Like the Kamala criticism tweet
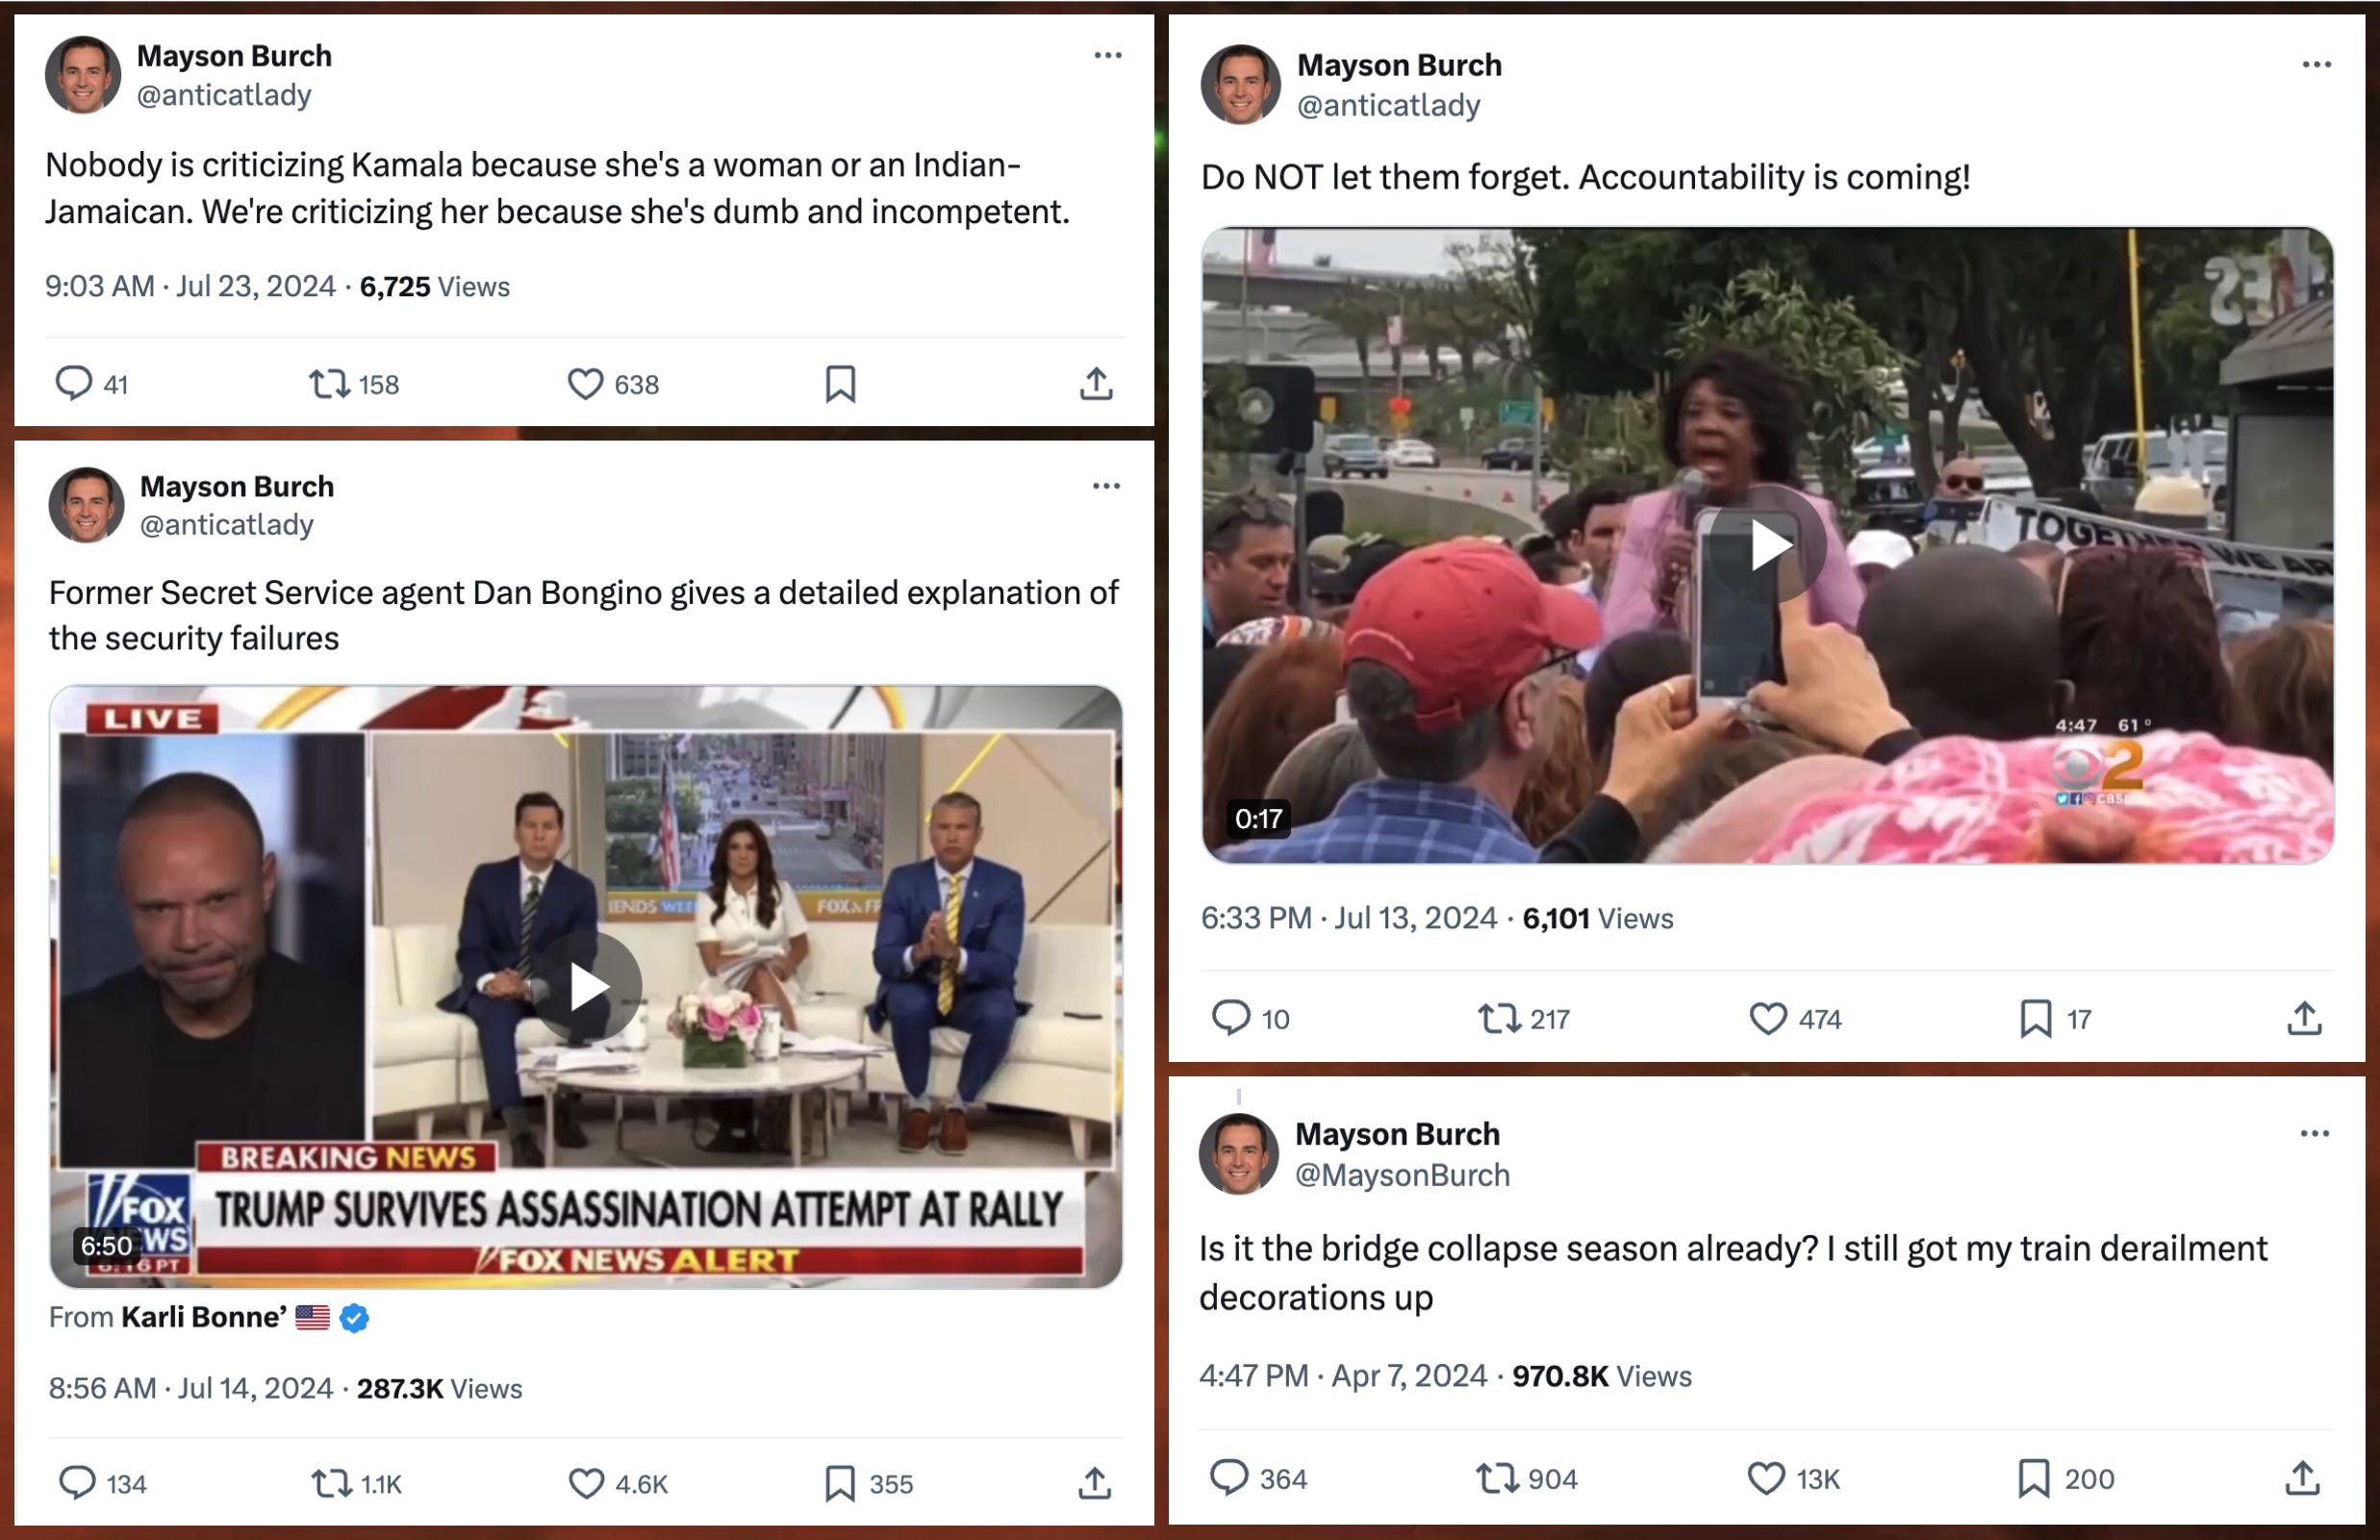This screenshot has width=2380, height=1540. click(x=586, y=384)
